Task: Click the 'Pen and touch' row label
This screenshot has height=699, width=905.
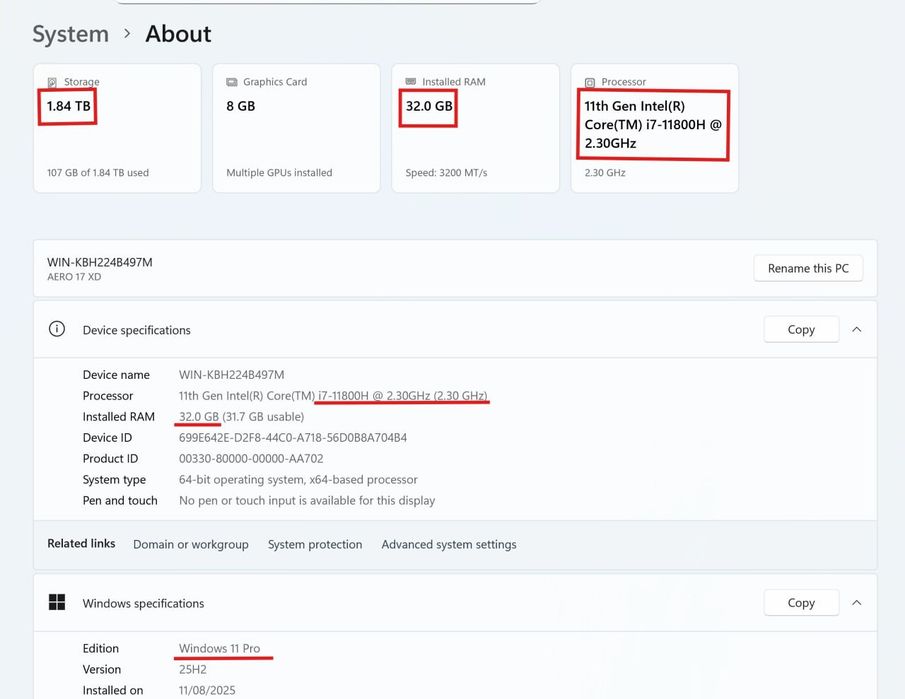Action: point(120,500)
